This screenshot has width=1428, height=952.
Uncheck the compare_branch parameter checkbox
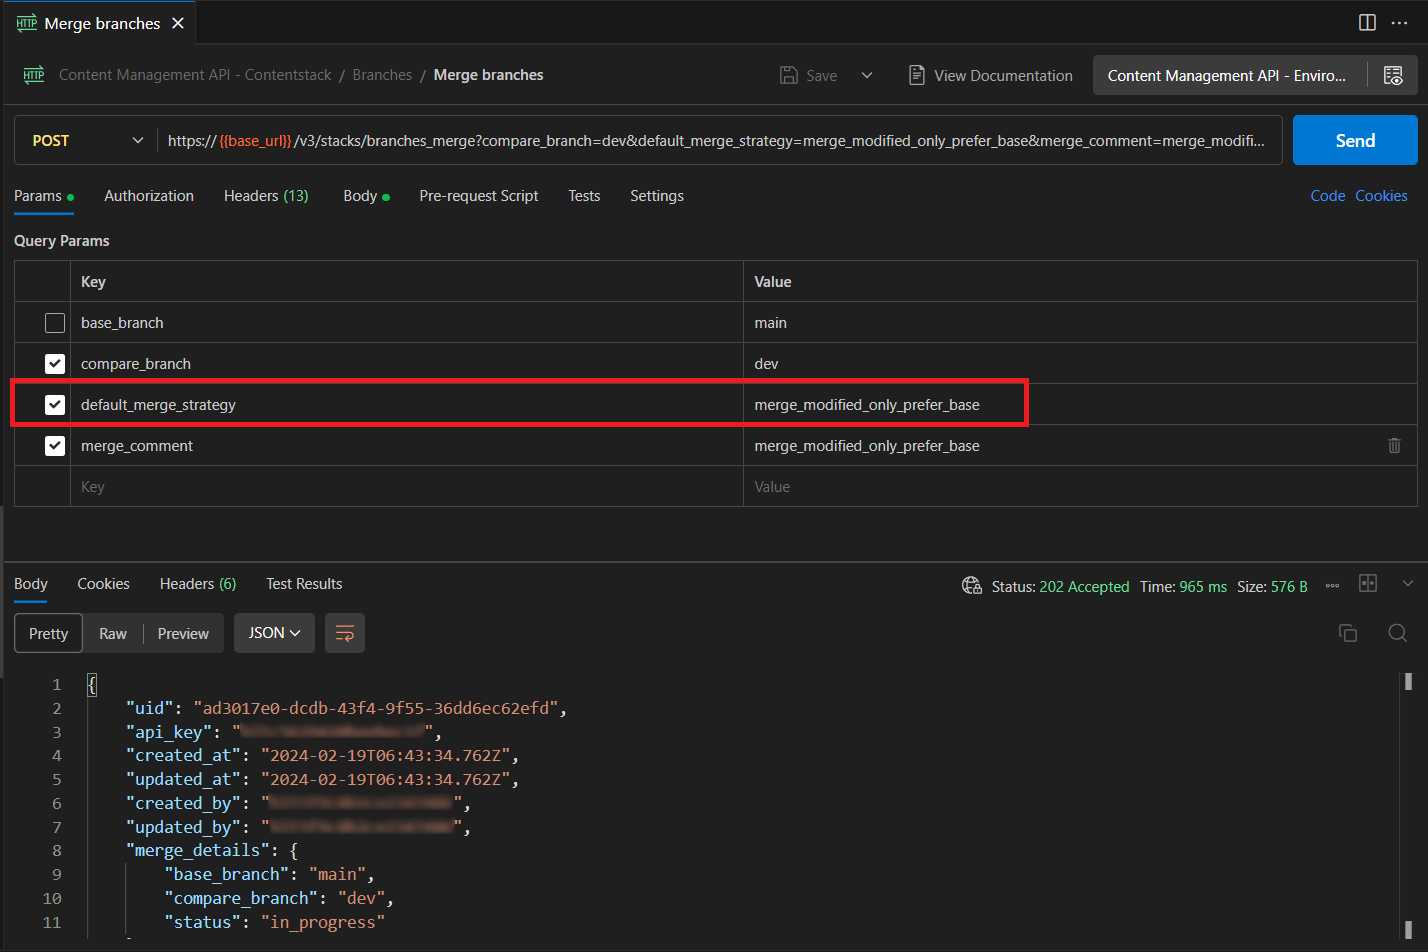pos(55,364)
